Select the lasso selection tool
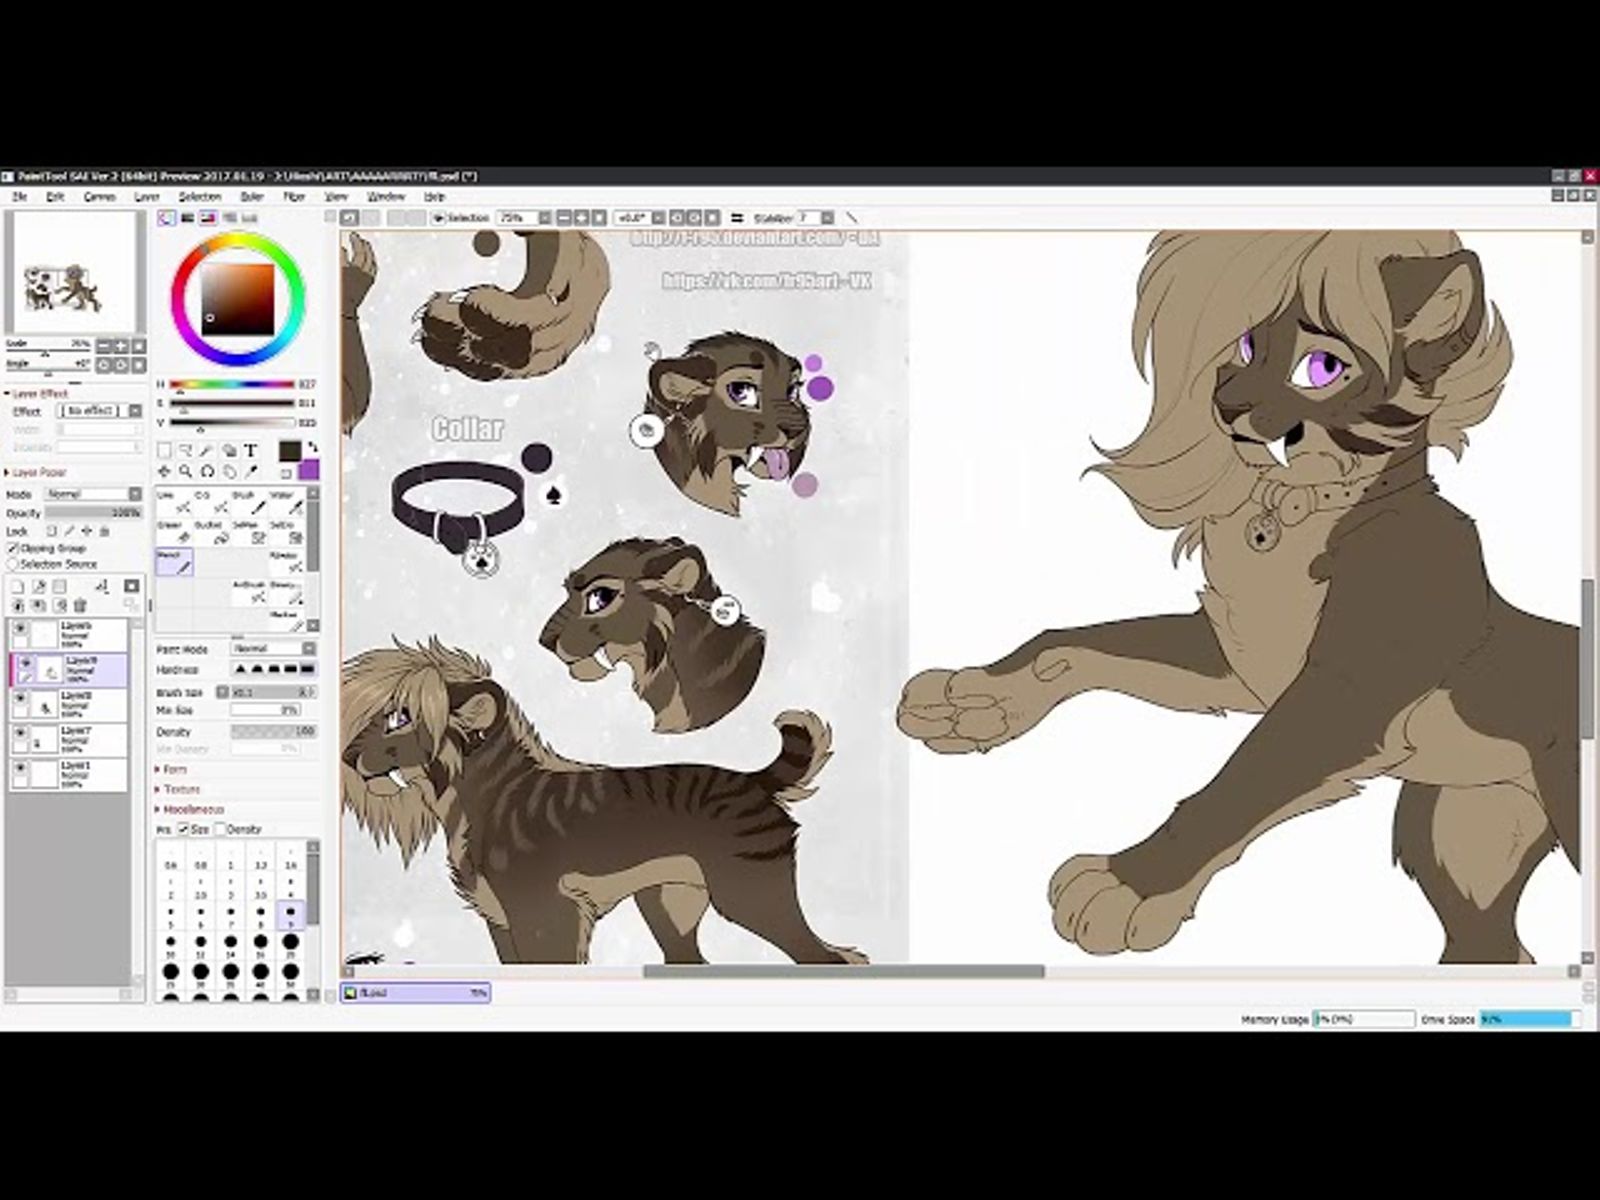 point(186,451)
